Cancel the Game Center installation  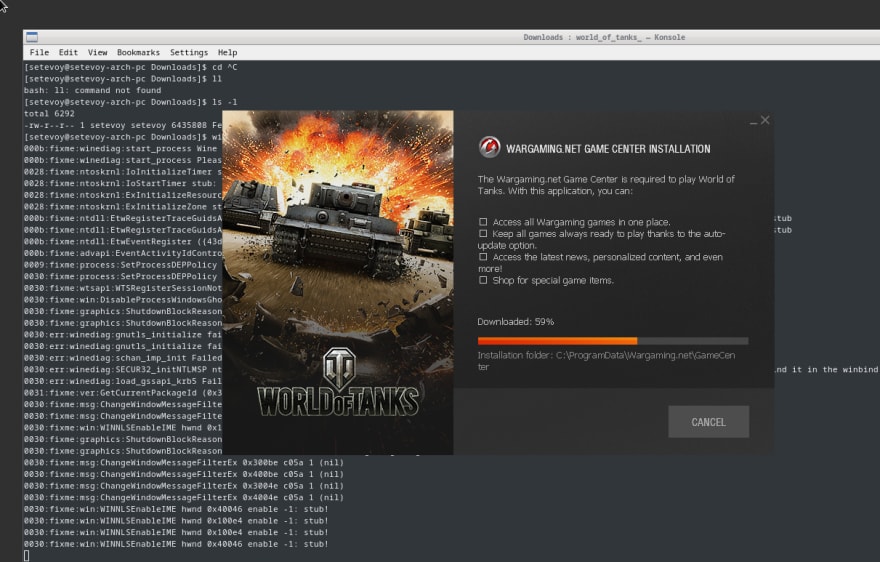click(x=708, y=422)
